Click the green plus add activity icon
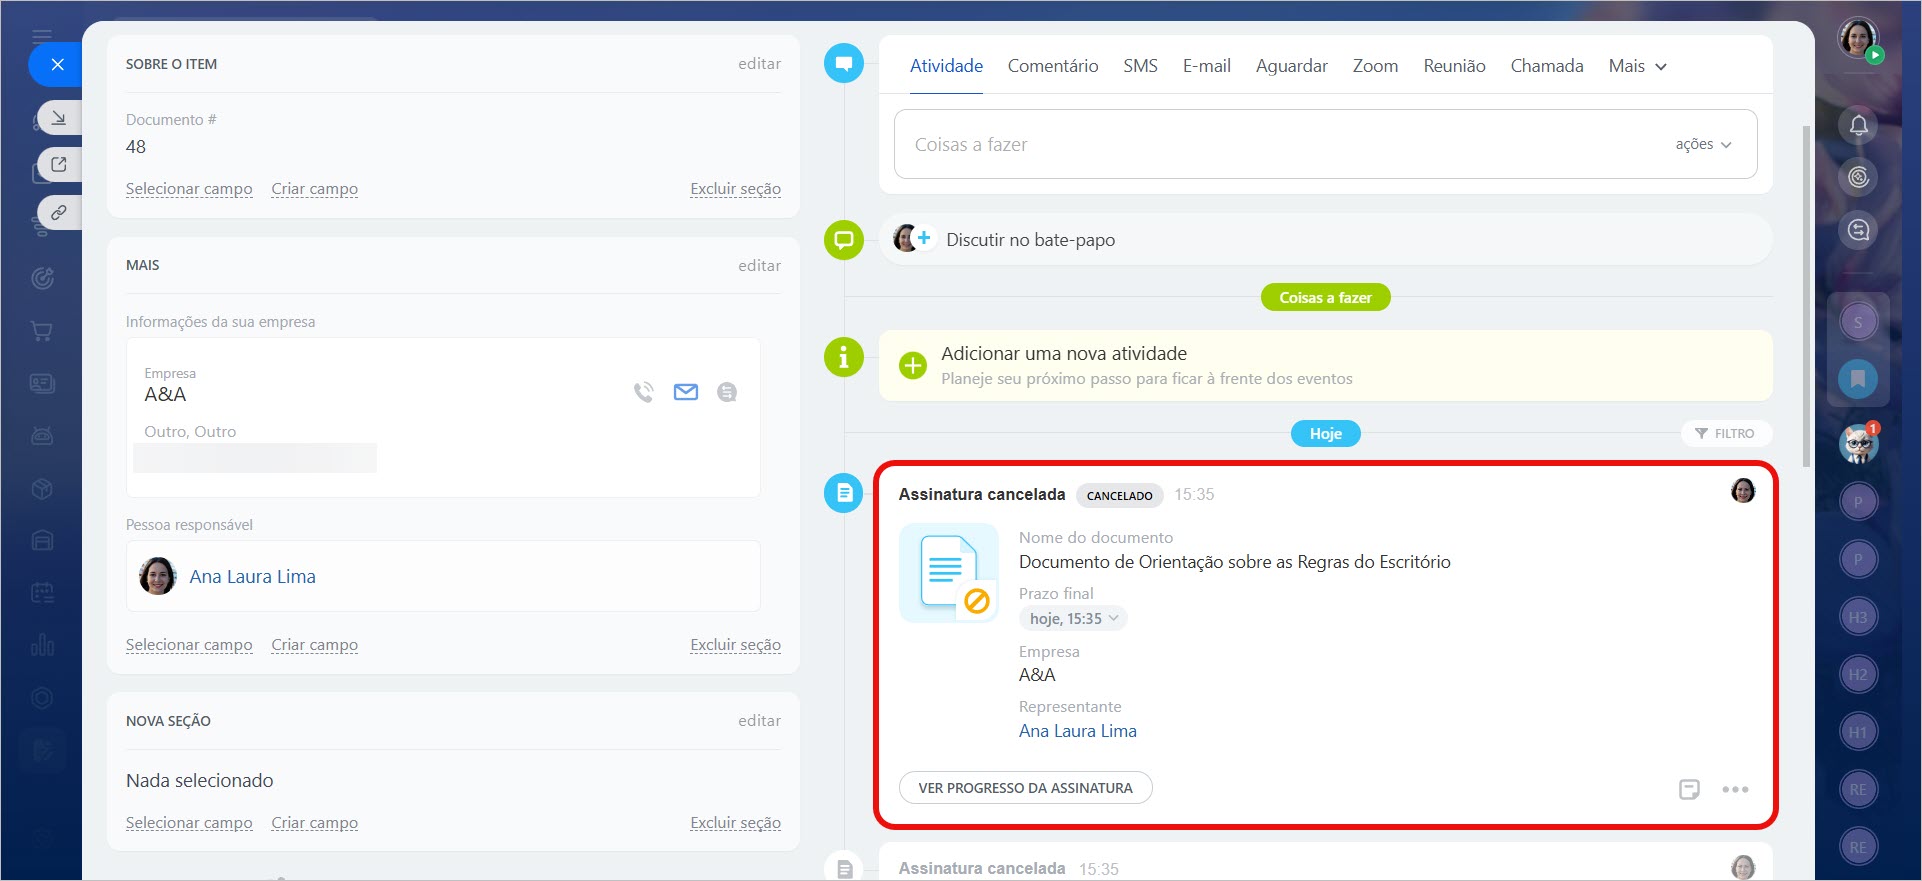This screenshot has width=1922, height=881. click(912, 366)
